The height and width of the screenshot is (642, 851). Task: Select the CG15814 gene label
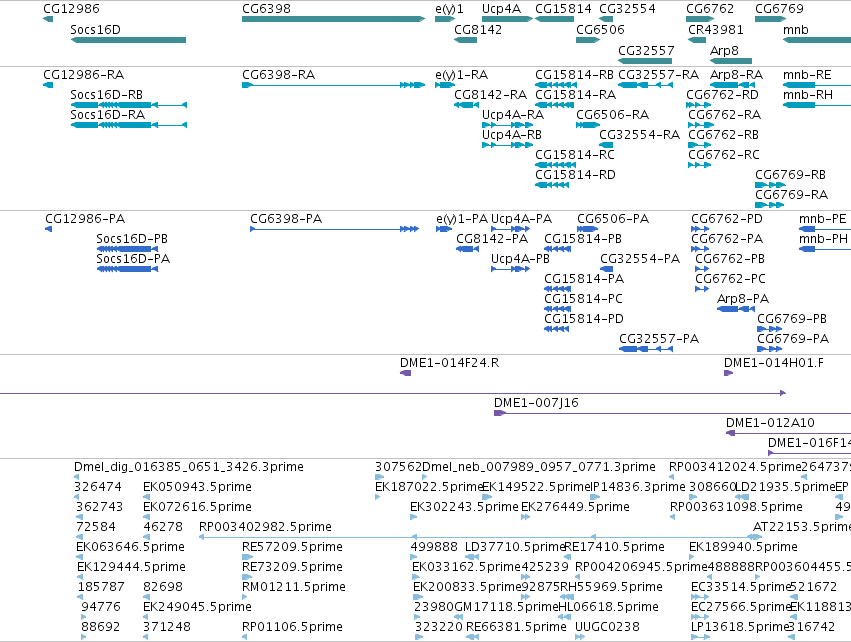click(x=563, y=9)
